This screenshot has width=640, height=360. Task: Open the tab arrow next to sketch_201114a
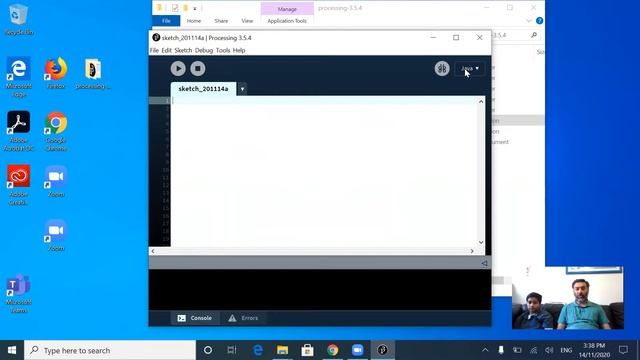[242, 89]
